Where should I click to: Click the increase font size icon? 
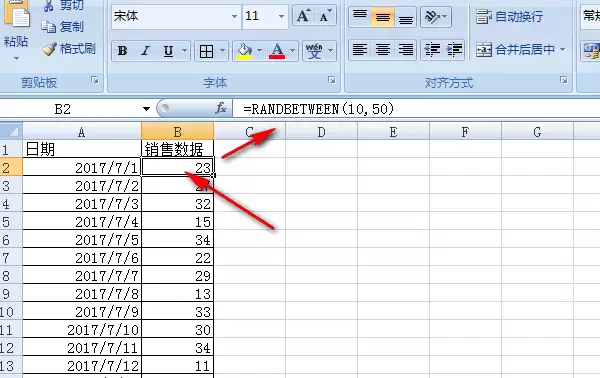(303, 16)
